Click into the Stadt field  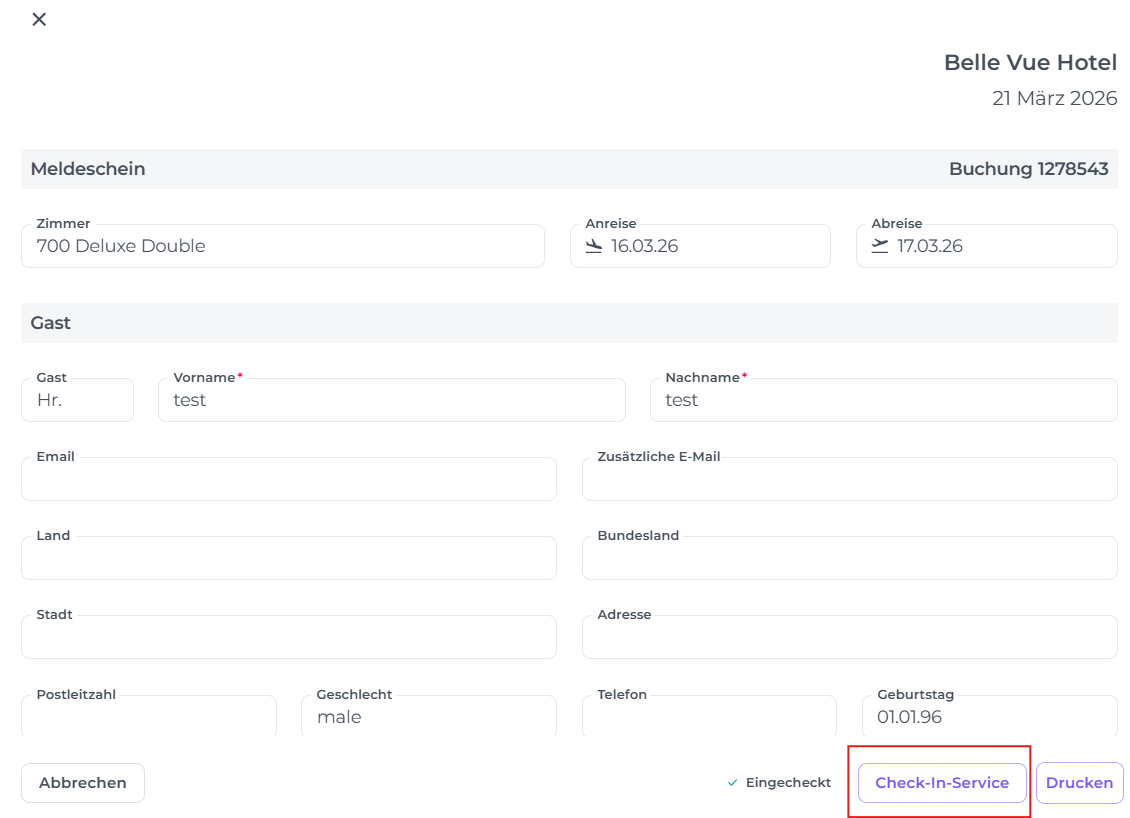coord(288,637)
